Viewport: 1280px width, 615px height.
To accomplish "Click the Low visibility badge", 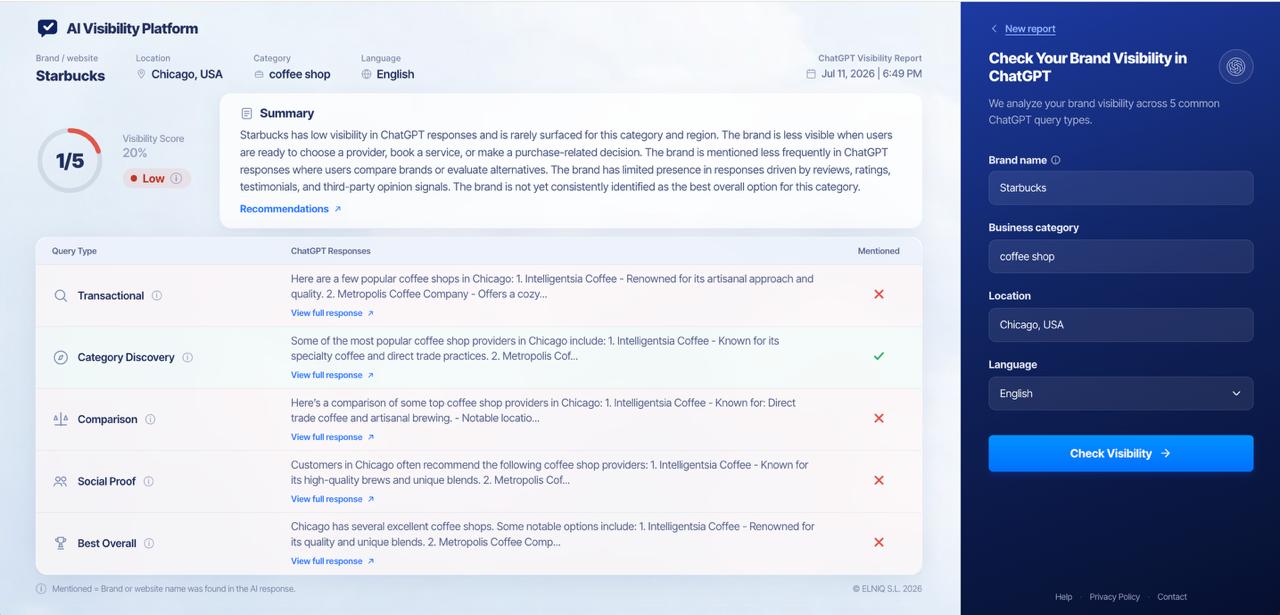I will point(156,178).
